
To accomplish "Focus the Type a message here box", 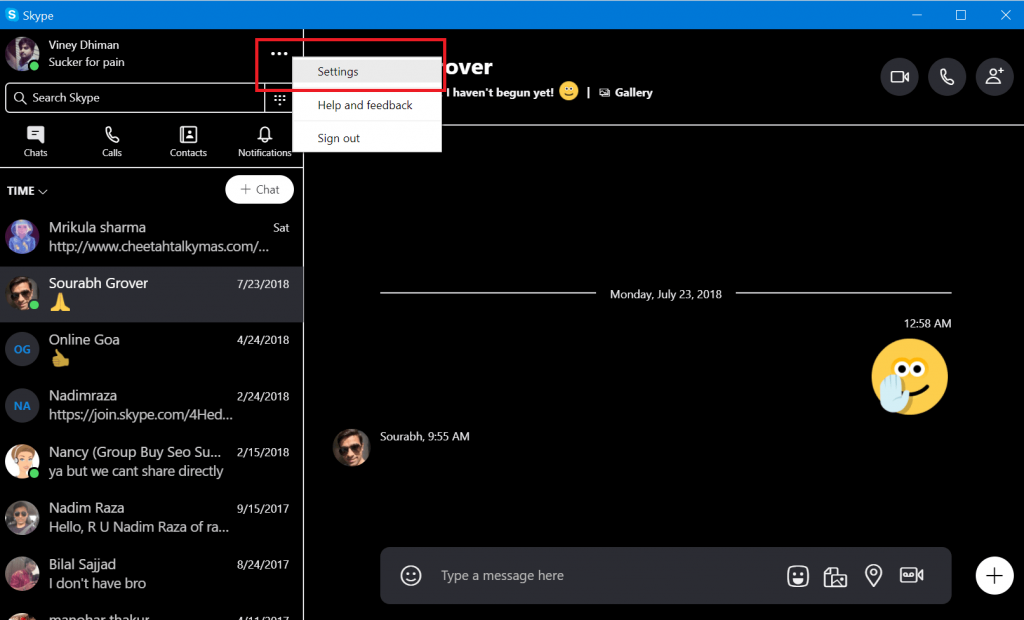I will [x=607, y=576].
